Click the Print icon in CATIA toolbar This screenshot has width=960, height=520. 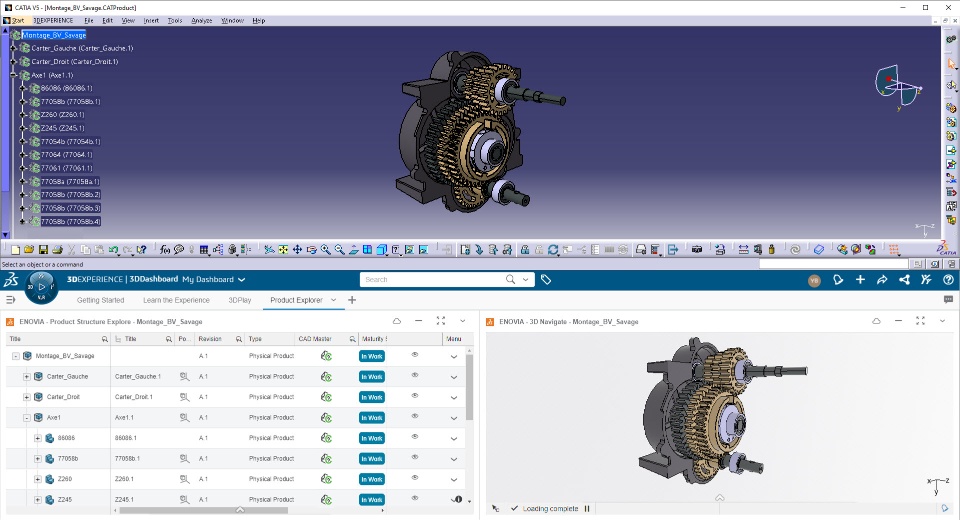58,250
